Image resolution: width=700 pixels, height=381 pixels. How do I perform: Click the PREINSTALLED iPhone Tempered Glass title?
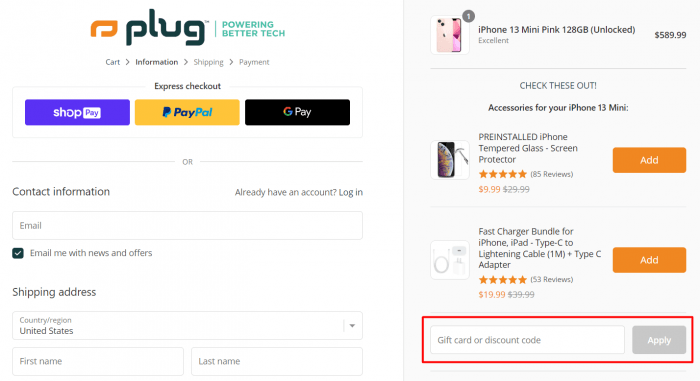528,148
